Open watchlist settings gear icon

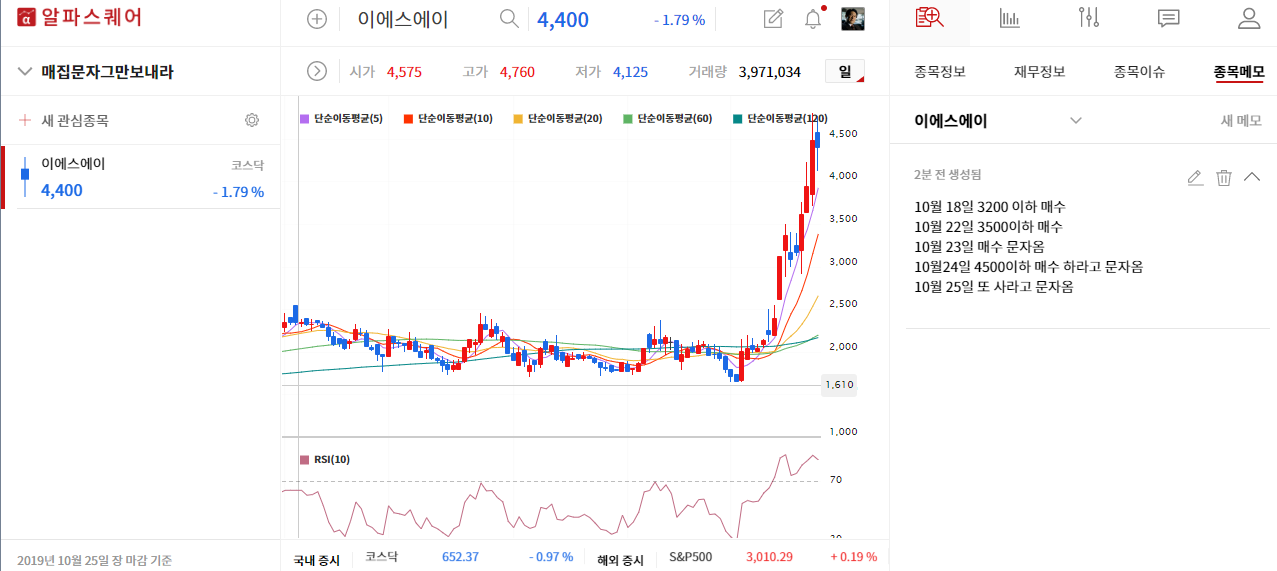tap(252, 120)
